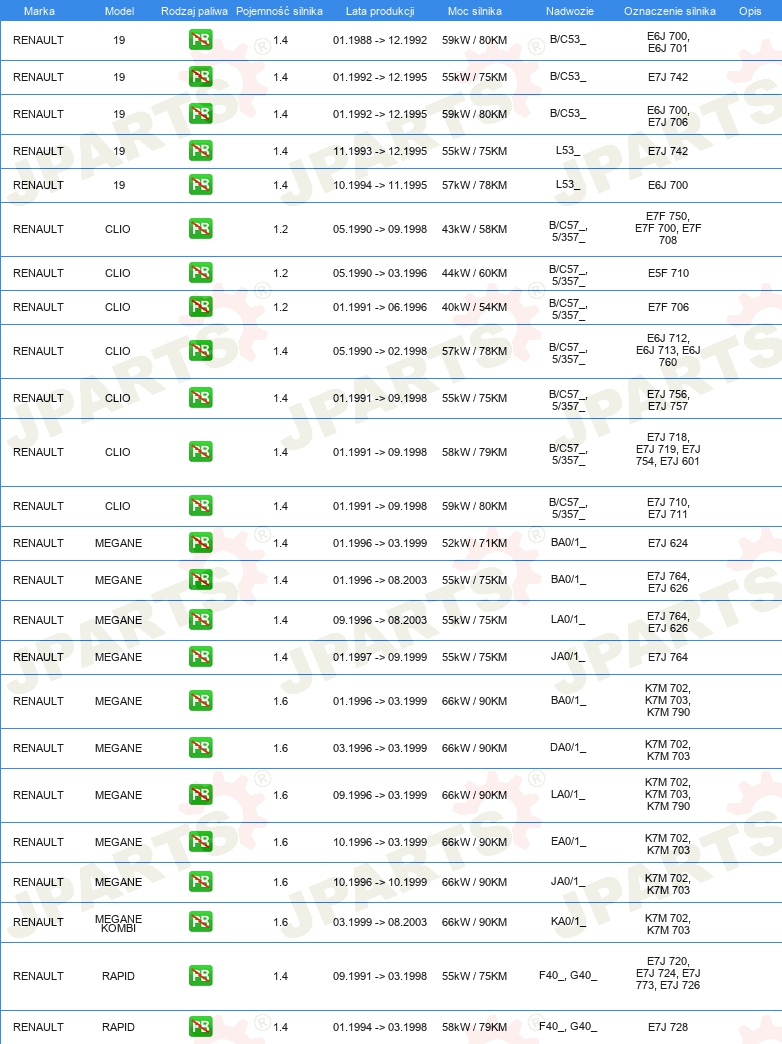Click the fuel icon in the E6J 701 row
Screen dimensions: 782x1044
click(200, 40)
